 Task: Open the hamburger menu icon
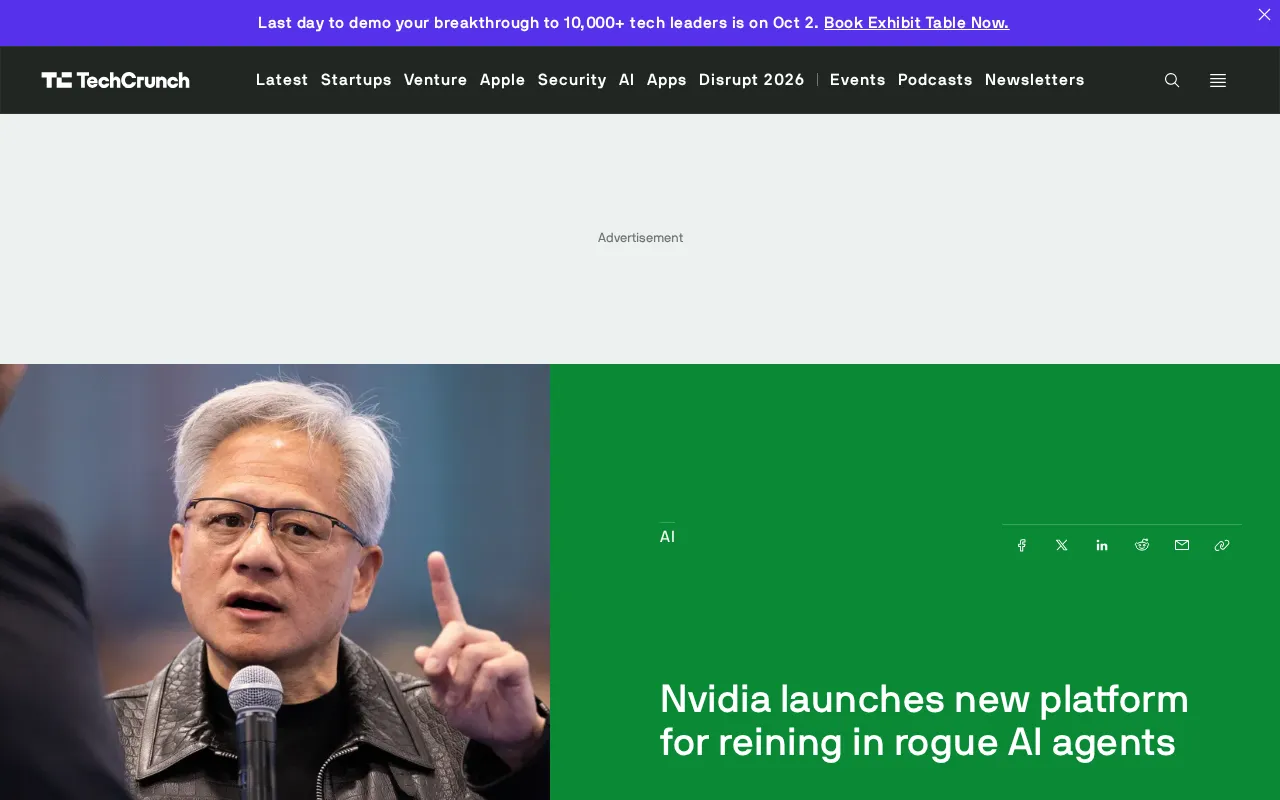(x=1218, y=80)
